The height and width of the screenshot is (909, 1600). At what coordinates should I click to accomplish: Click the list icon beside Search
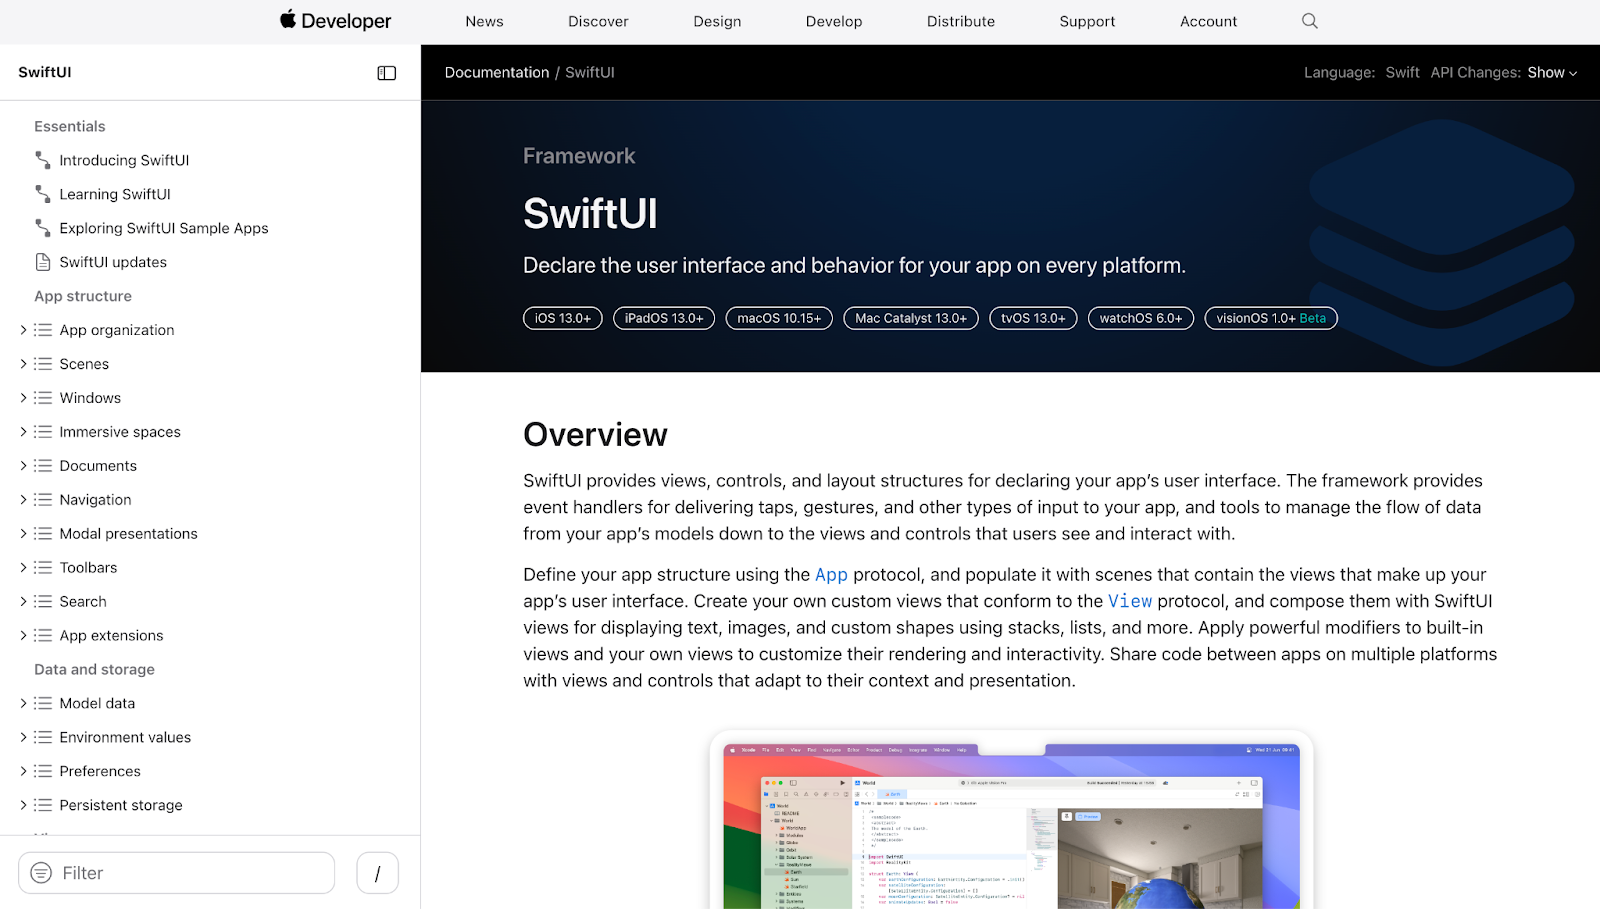point(43,602)
